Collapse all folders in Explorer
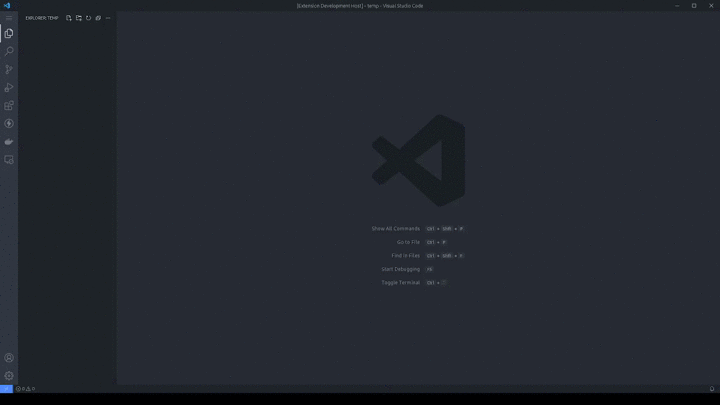Viewport: 720px width, 405px height. pyautogui.click(x=98, y=18)
